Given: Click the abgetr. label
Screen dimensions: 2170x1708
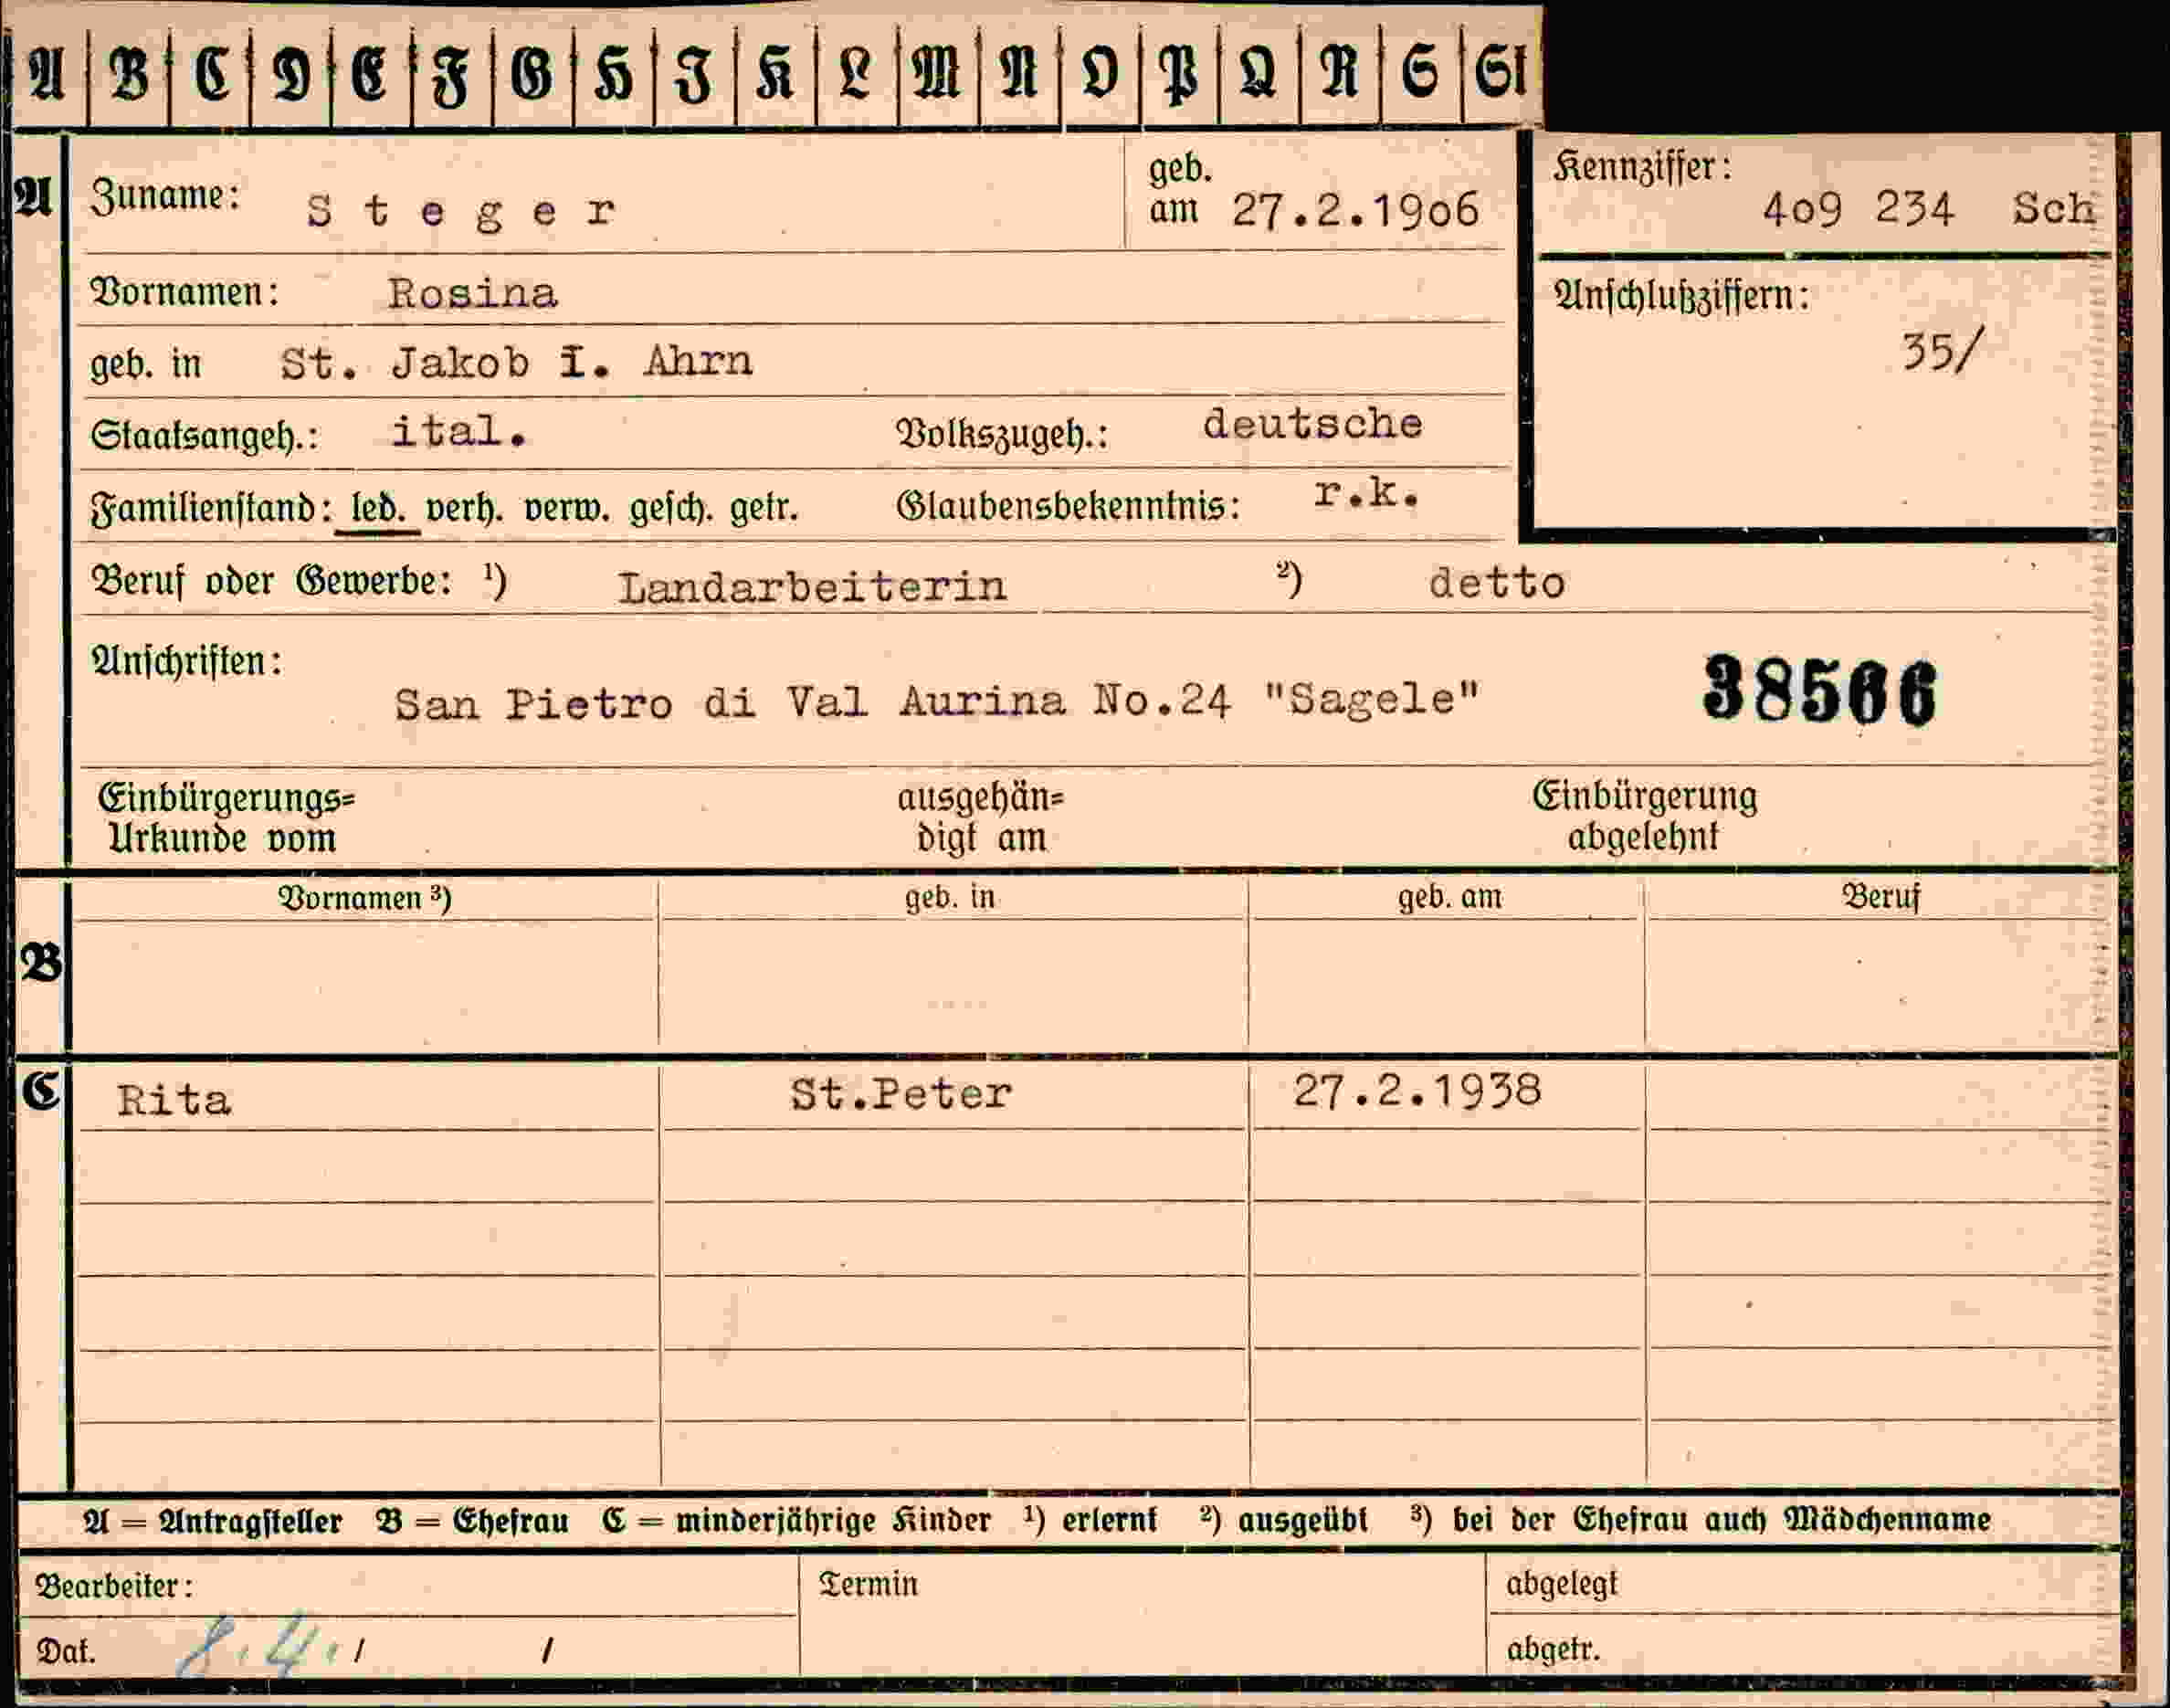Looking at the screenshot, I should pyautogui.click(x=1553, y=1649).
